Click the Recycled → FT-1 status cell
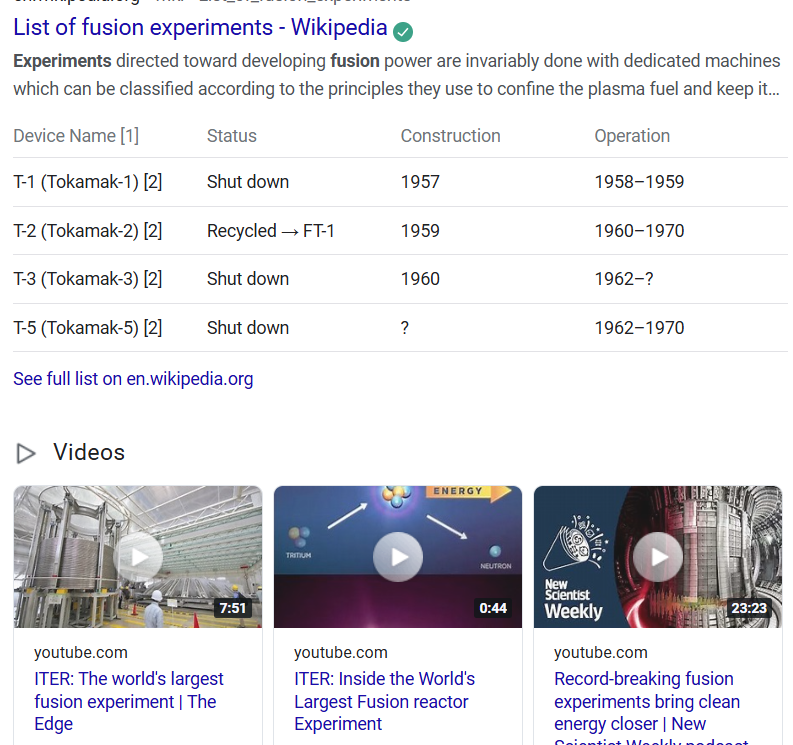 point(270,231)
